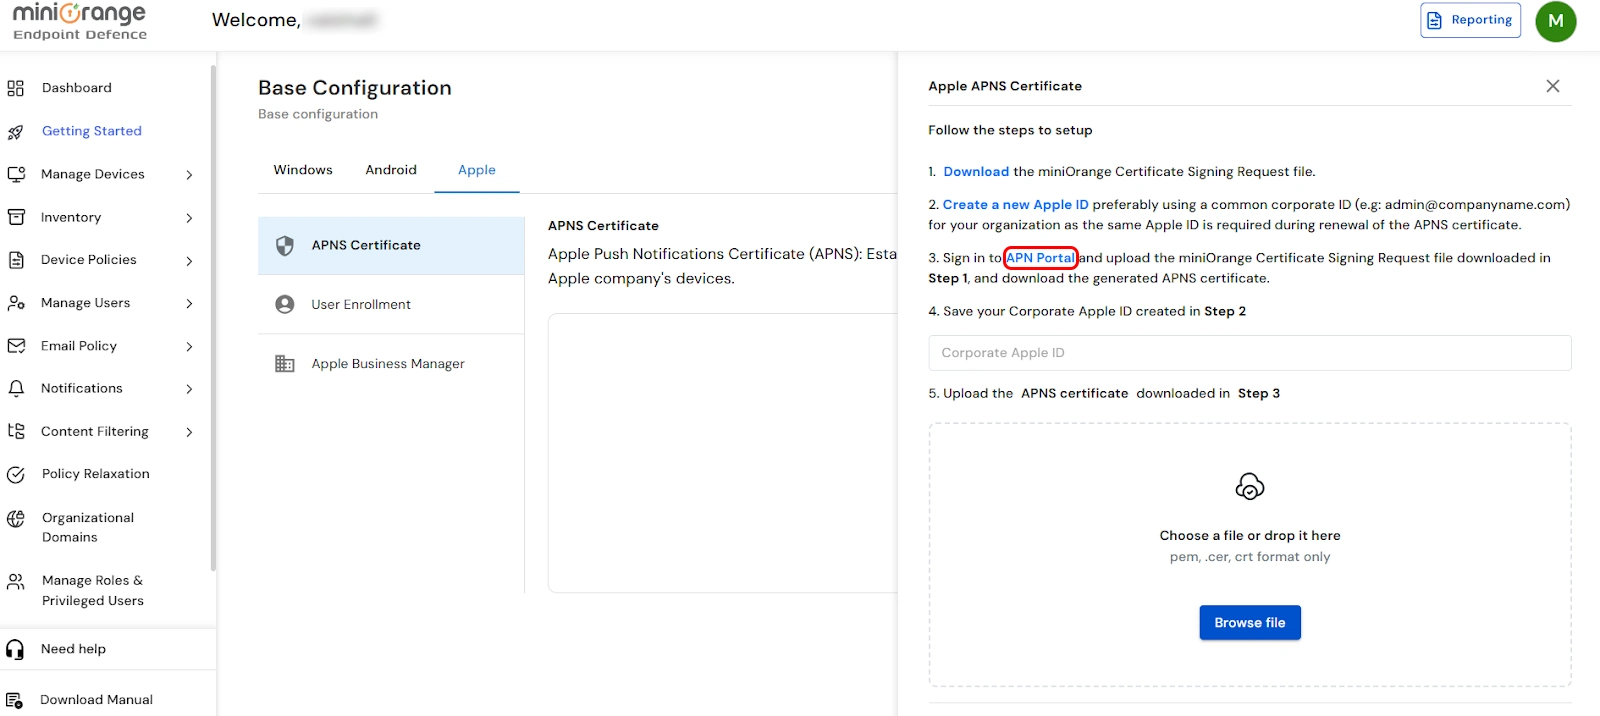This screenshot has height=716, width=1600.
Task: Click the Apple Business Manager building icon
Action: click(x=285, y=364)
